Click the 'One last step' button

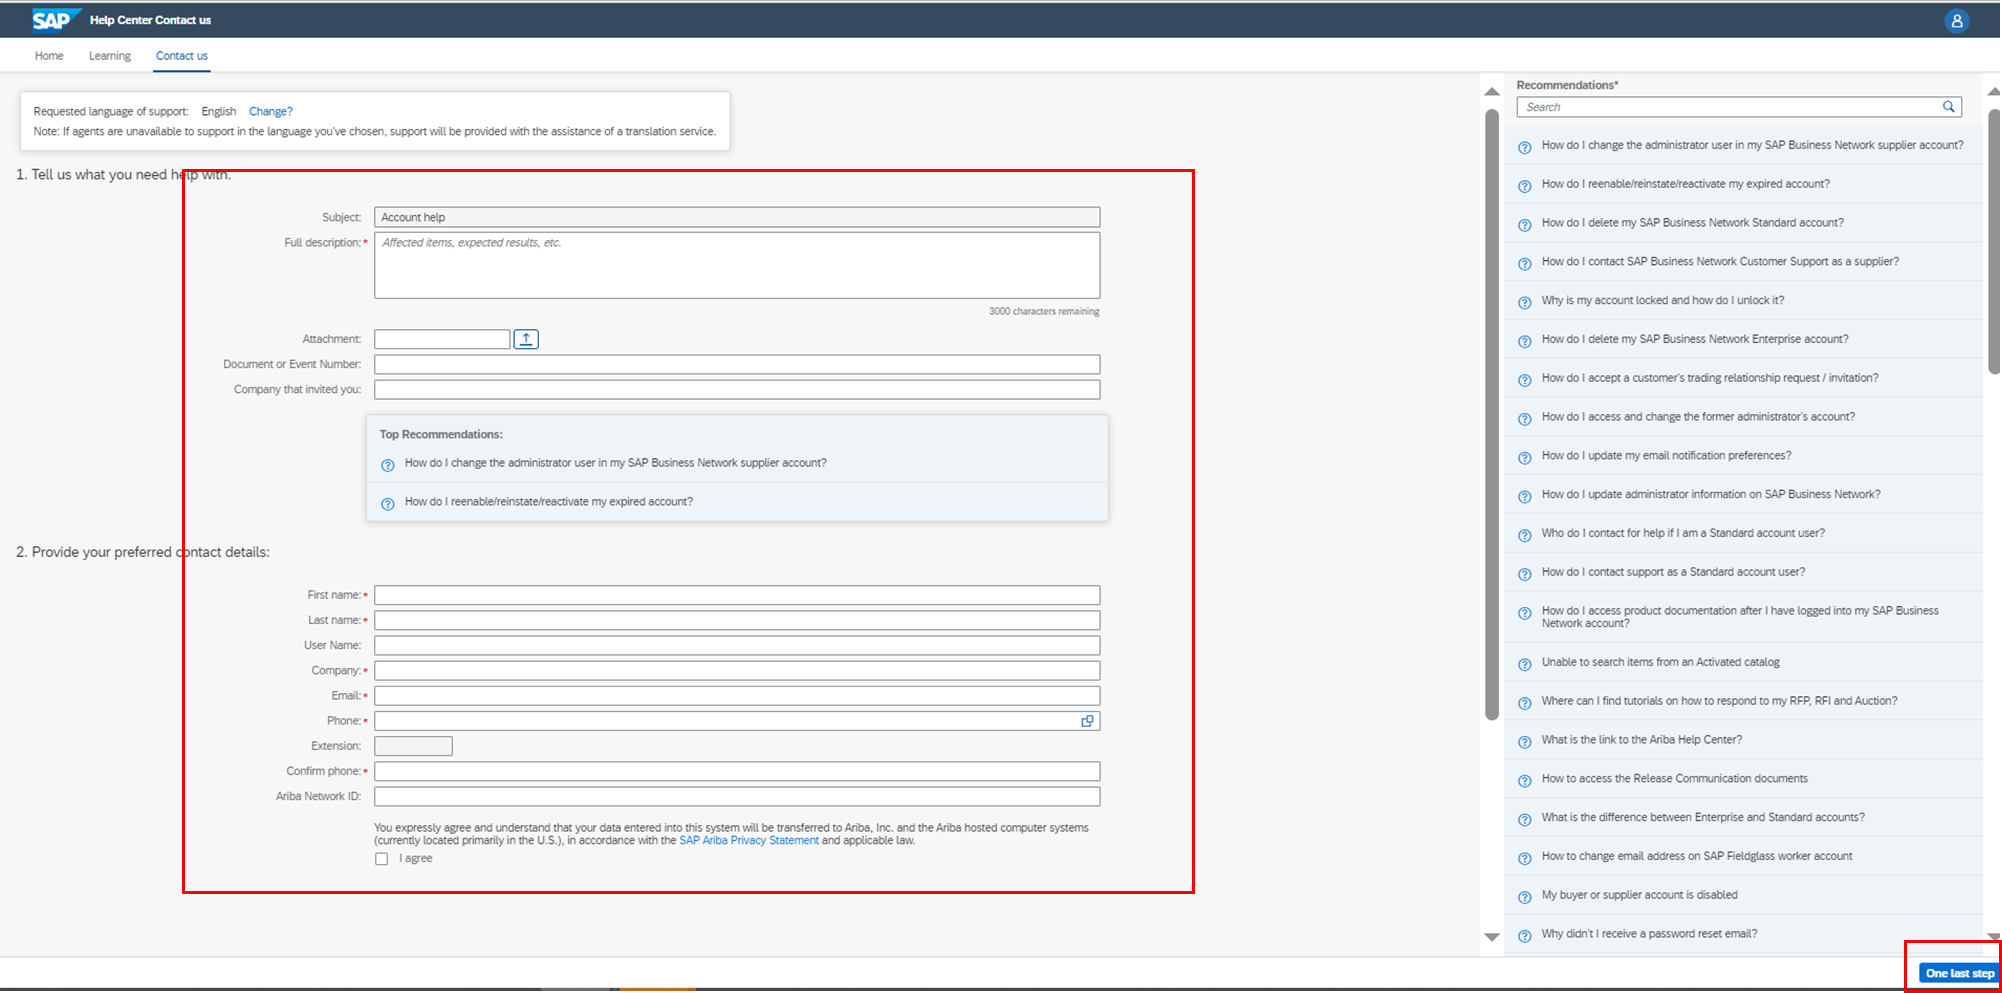pos(1959,973)
